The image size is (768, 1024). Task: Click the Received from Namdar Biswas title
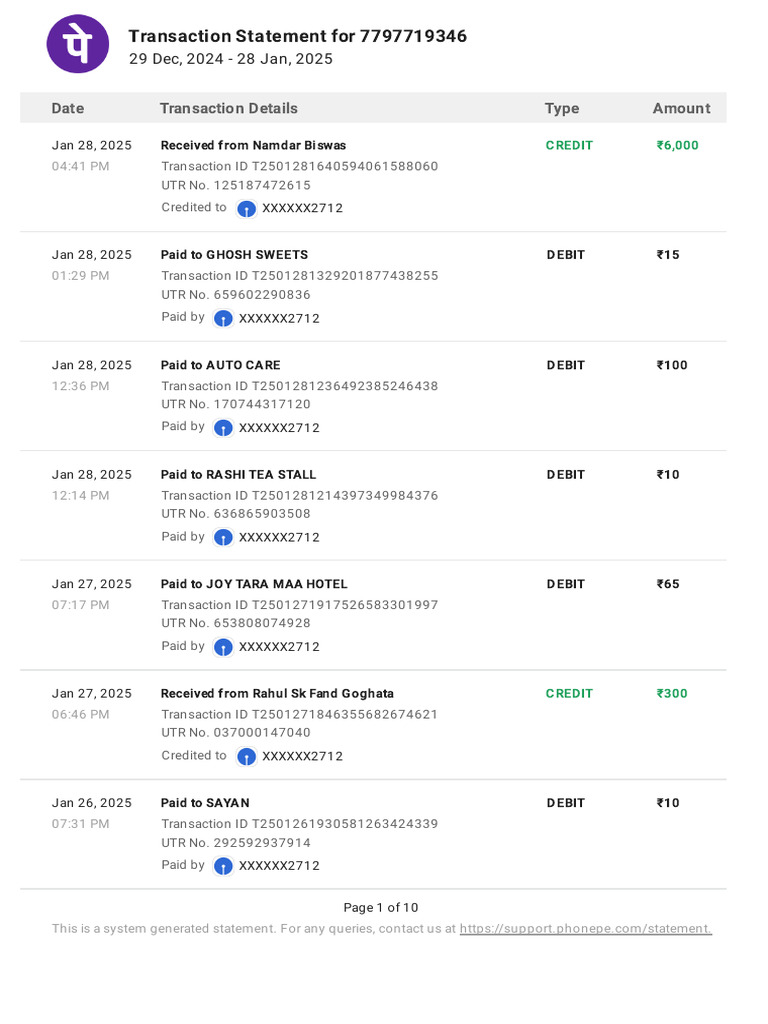coord(253,145)
